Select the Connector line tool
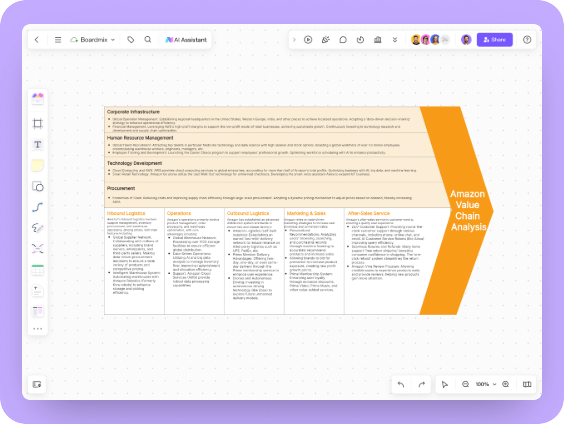The image size is (564, 424). pyautogui.click(x=37, y=207)
